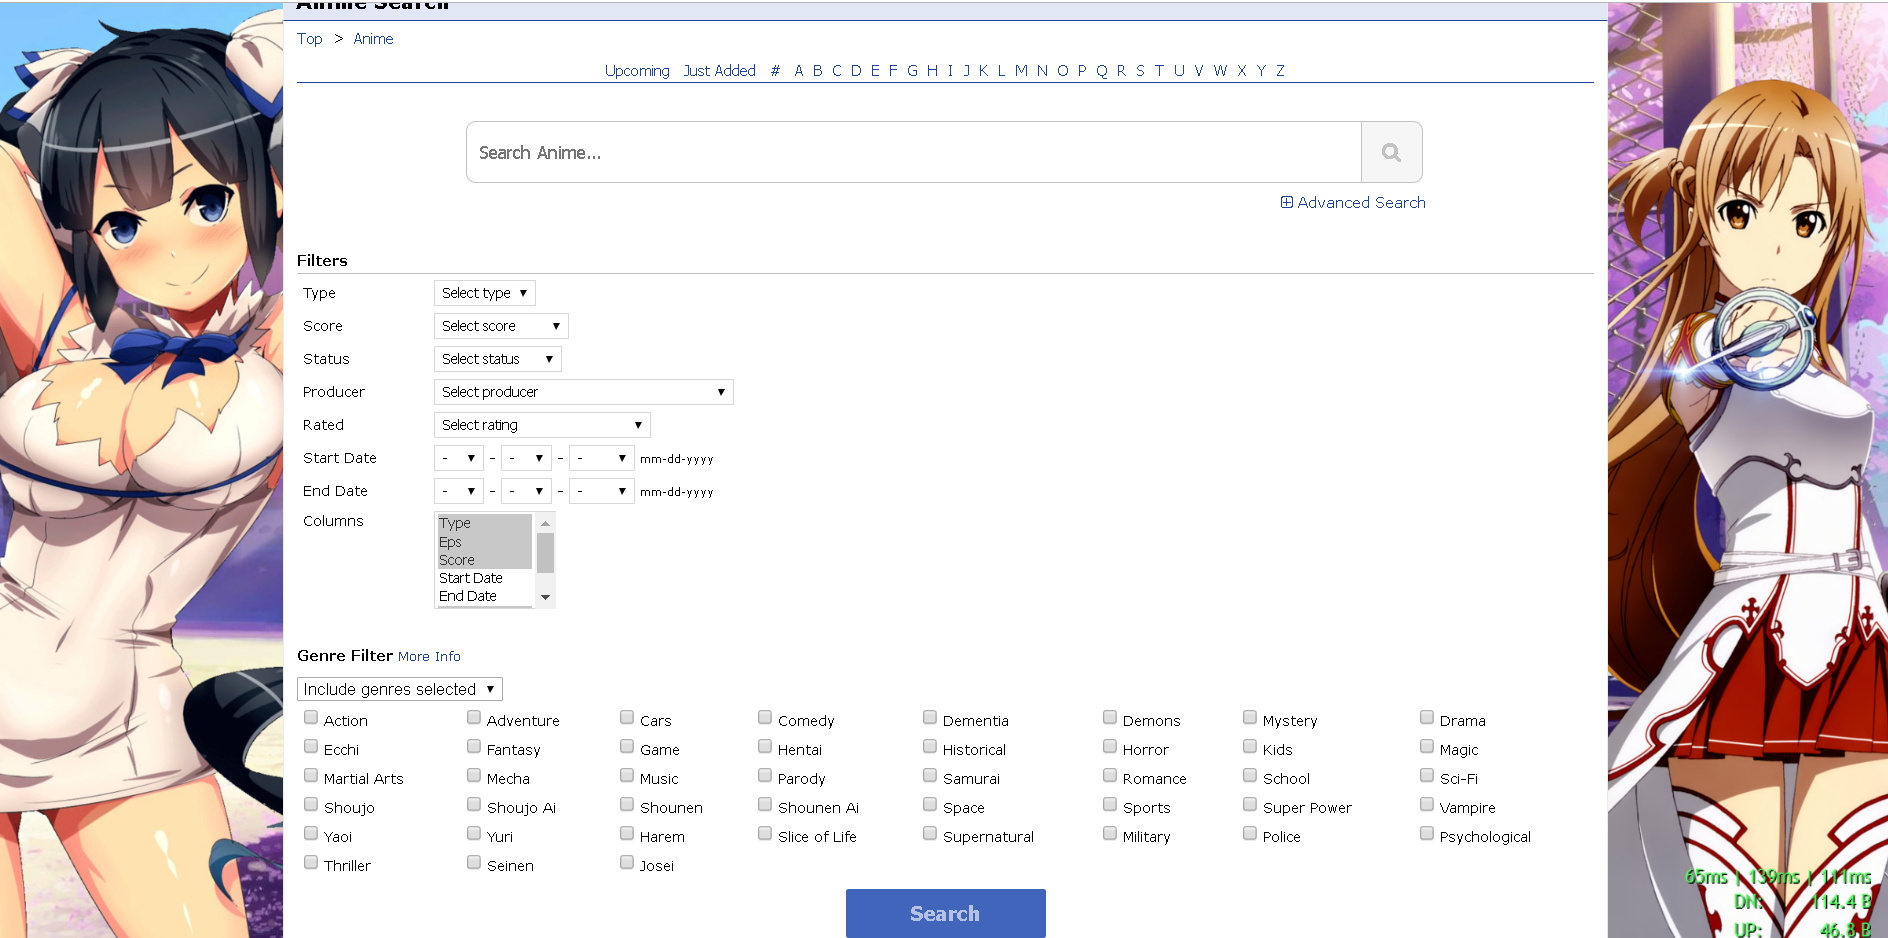Open the Start Date month dropdown
This screenshot has width=1888, height=938.
[x=459, y=458]
